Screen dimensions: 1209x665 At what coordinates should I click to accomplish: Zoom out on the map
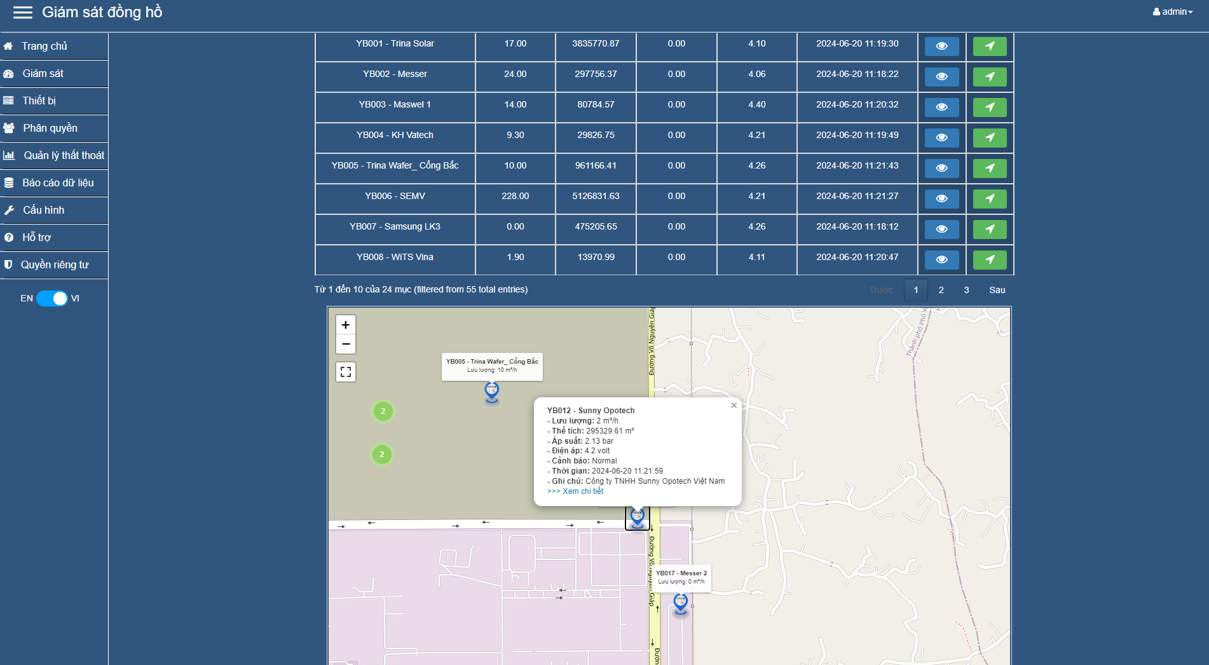[x=346, y=344]
